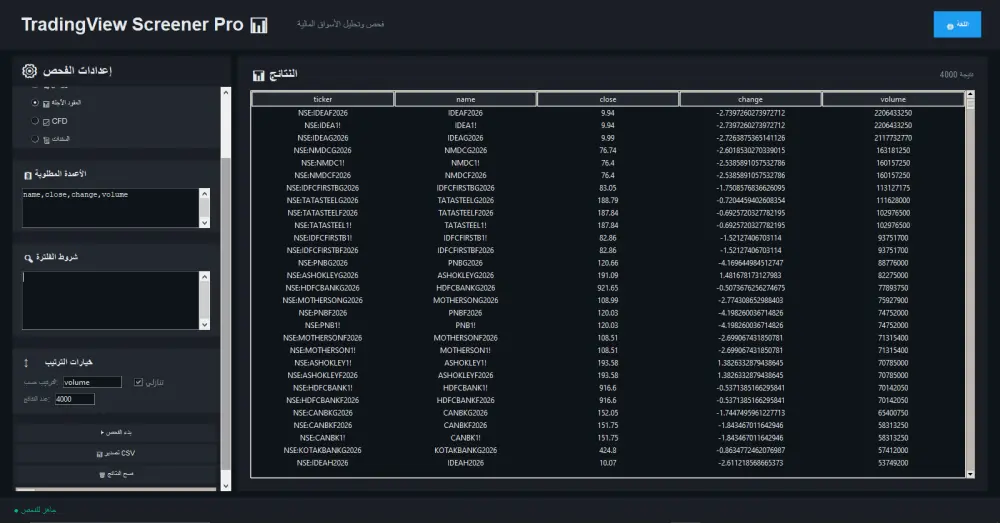Click the futures contracts icon in market list
The image size is (1000, 523).
46,103
